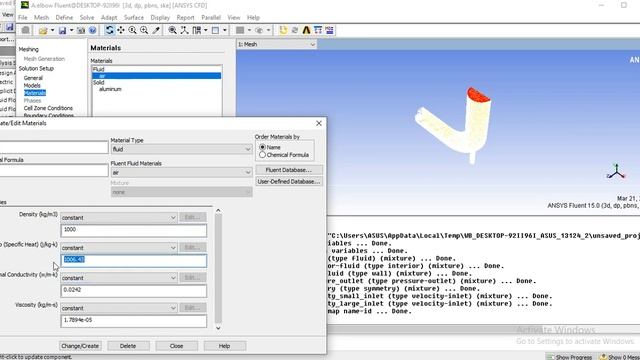Click the yellow hand toolbar icon
The height and width of the screenshot is (360, 640).
pyautogui.click(x=283, y=30)
